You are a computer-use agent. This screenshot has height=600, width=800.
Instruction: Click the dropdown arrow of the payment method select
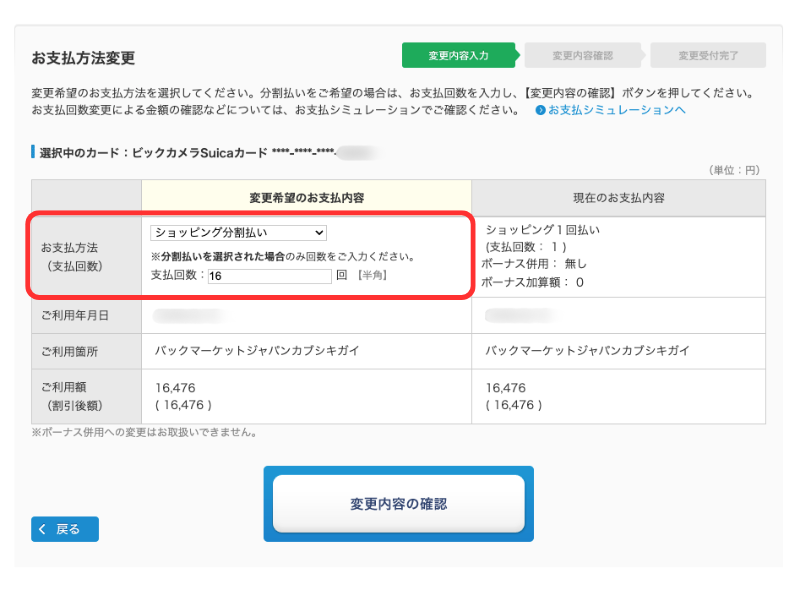319,232
